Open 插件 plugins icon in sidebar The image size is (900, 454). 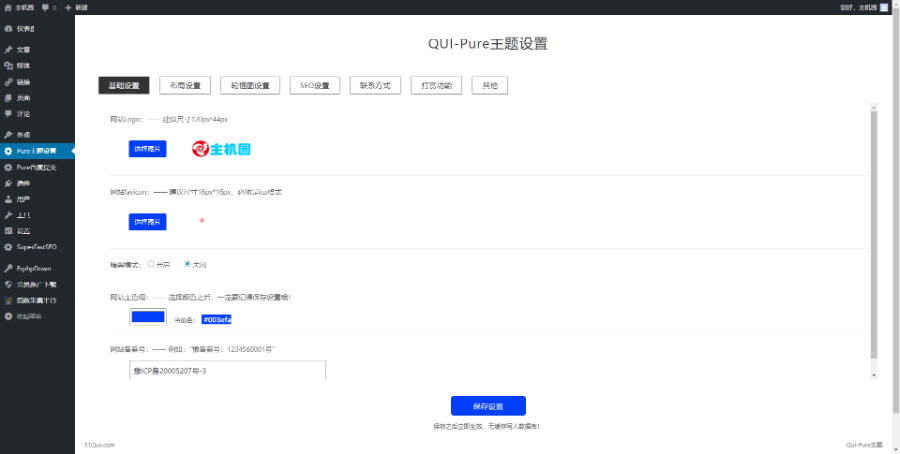click(8, 183)
